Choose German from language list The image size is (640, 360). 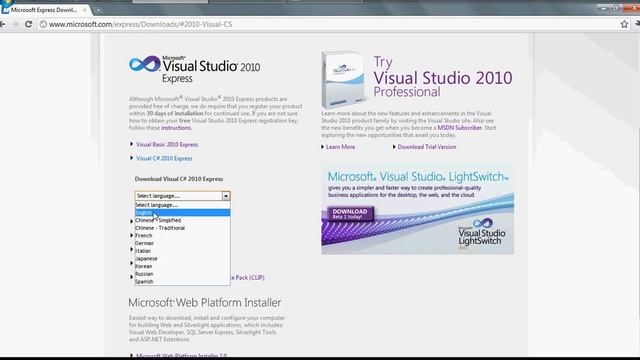click(x=182, y=243)
